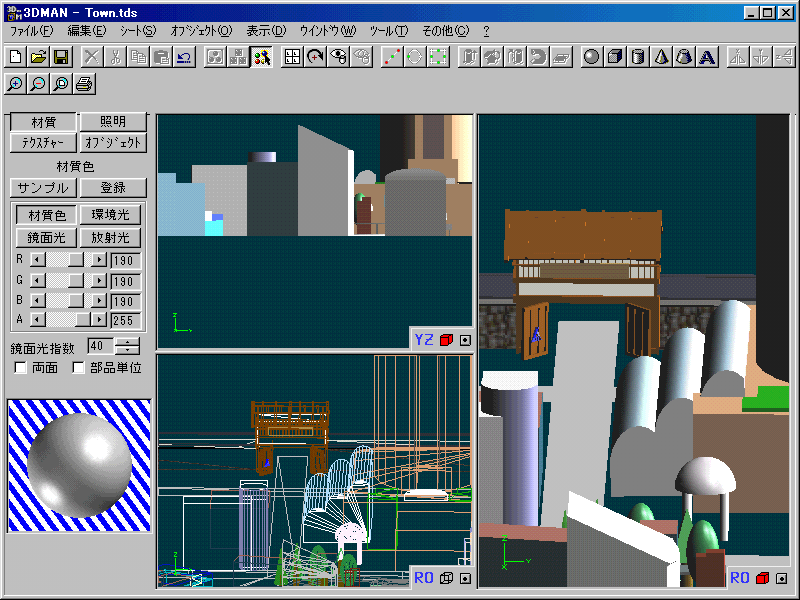Activate the rotate view icon
Screen dimensions: 800x600
(x=315, y=57)
